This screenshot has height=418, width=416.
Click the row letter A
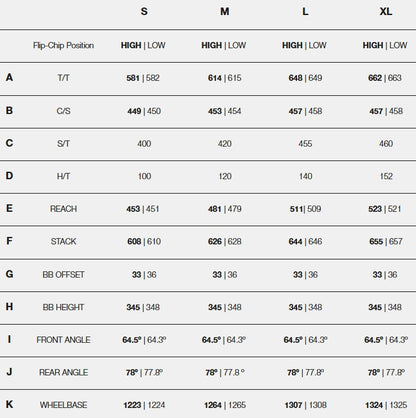9,77
